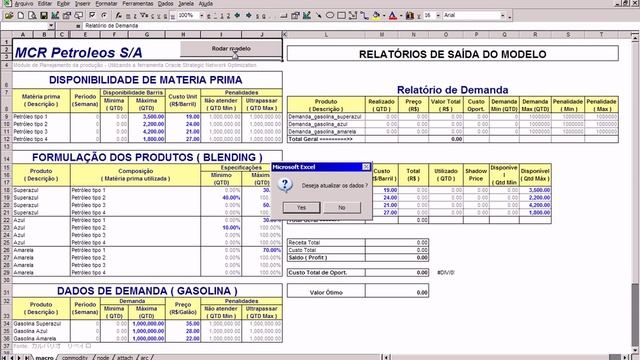Open the font color dropdown arrow
640x360 pixels.
pyautogui.click(x=400, y=16)
